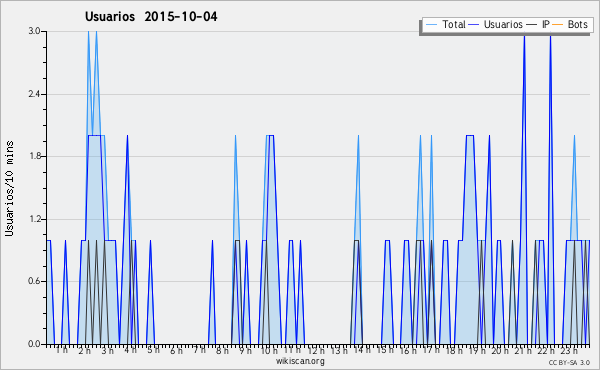This screenshot has height=370, width=600.
Task: Click the '3 h' x-axis label
Action: (x=108, y=350)
